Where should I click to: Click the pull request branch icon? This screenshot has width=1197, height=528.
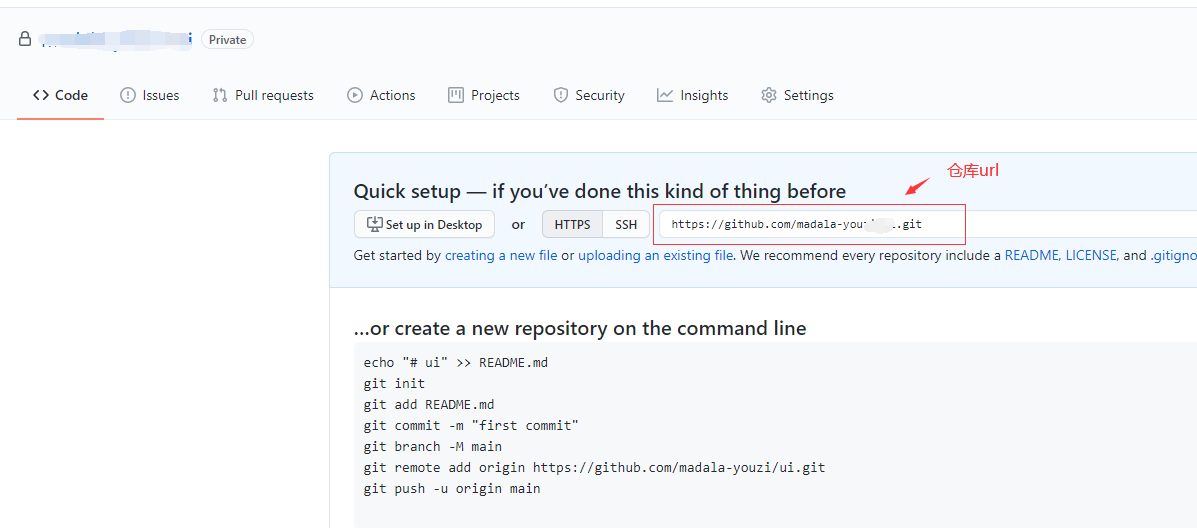tap(220, 95)
